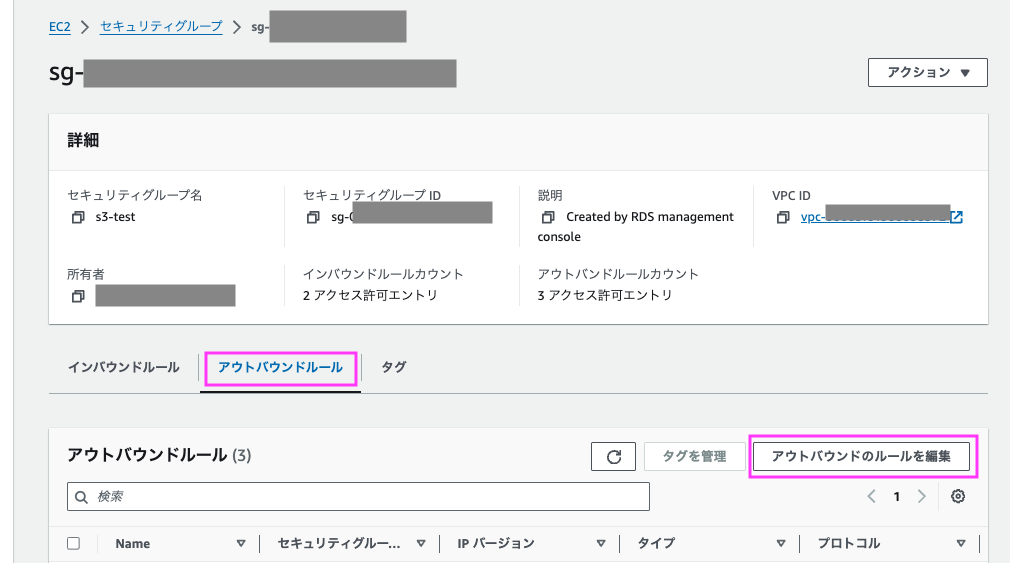Open セキュリティグループ breadcrumb link
The height and width of the screenshot is (563, 1010).
[x=161, y=26]
